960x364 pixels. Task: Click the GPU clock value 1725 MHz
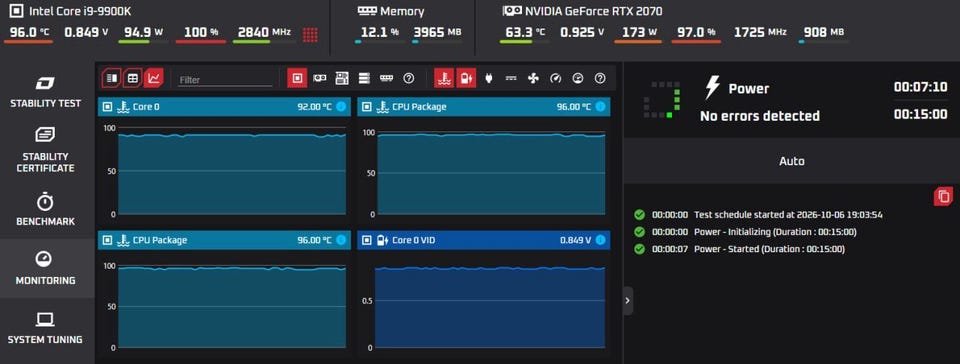pyautogui.click(x=760, y=32)
